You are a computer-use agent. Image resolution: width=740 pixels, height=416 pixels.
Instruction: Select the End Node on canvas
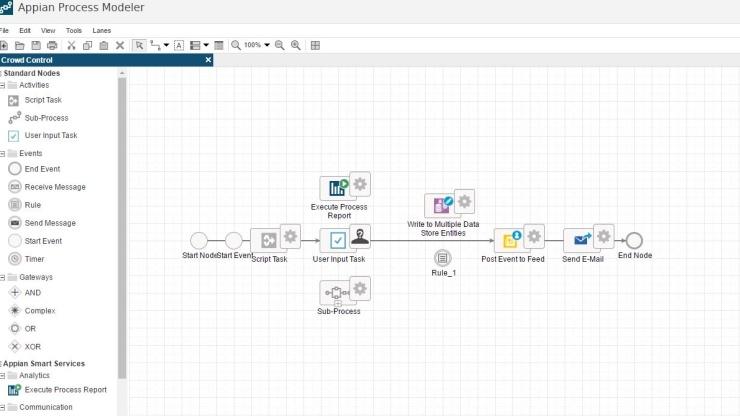[634, 241]
